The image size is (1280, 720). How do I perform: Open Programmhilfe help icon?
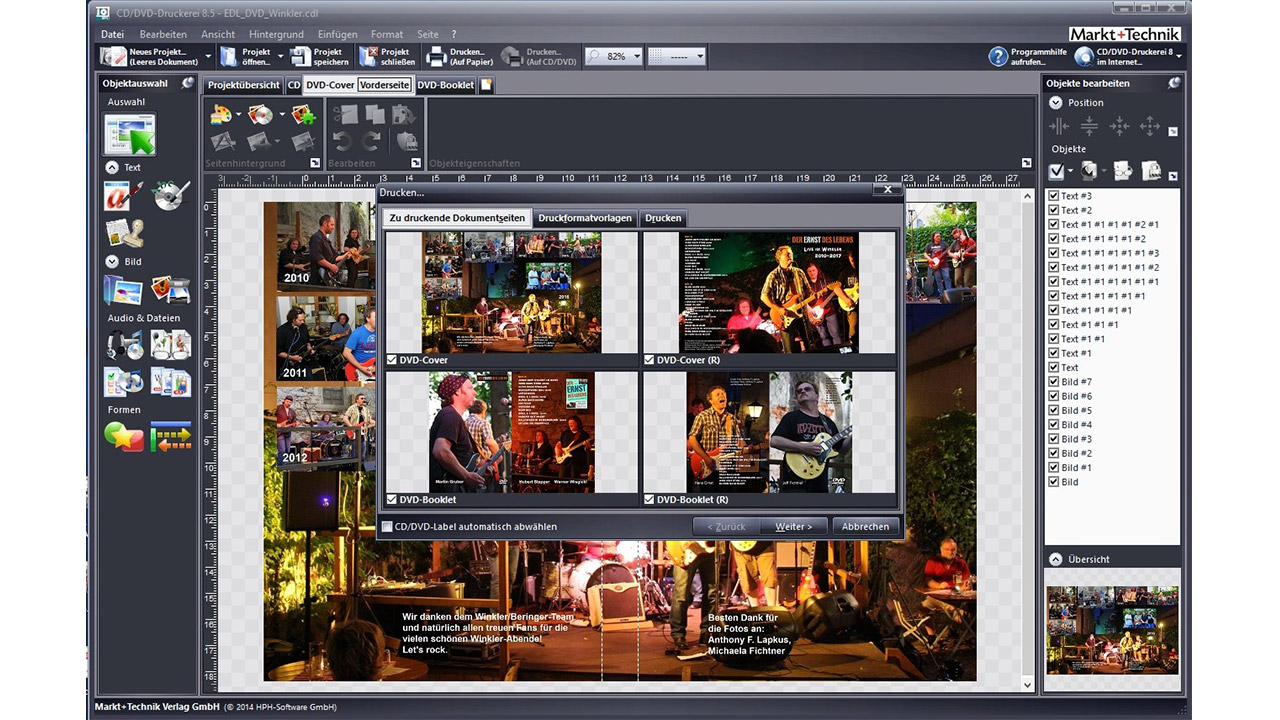(x=997, y=57)
